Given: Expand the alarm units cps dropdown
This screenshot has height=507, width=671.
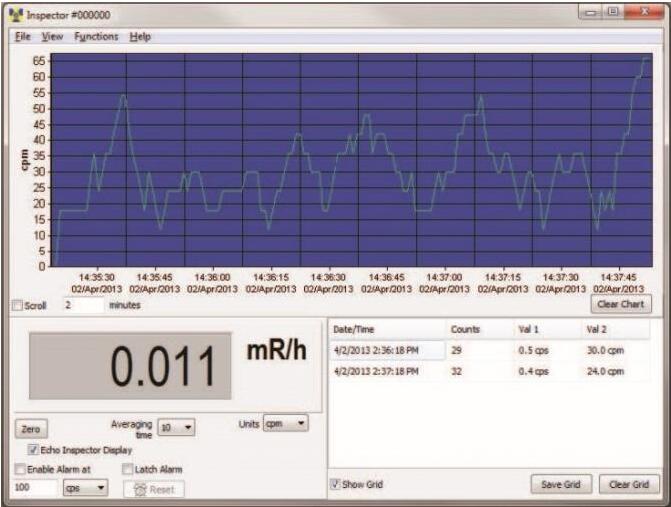Looking at the screenshot, I should point(85,489).
